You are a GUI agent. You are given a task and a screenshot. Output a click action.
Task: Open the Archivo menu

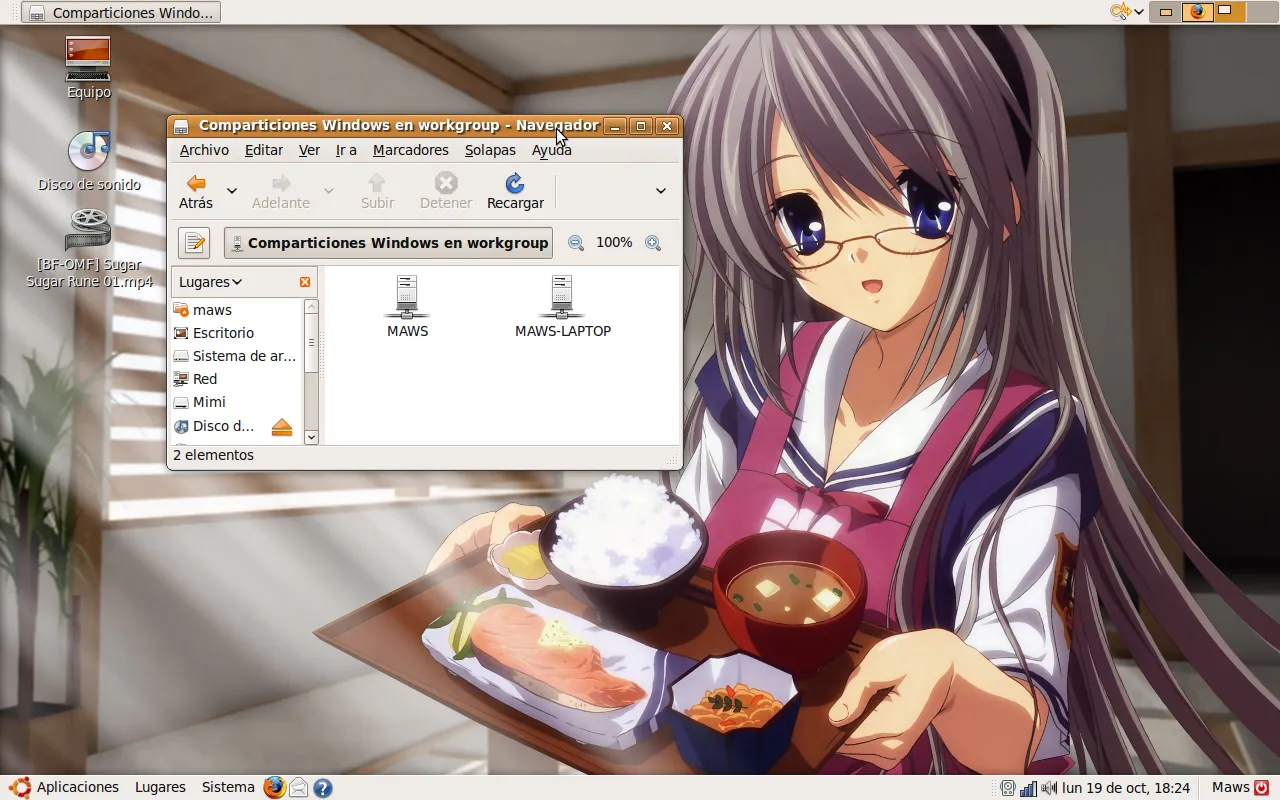204,150
